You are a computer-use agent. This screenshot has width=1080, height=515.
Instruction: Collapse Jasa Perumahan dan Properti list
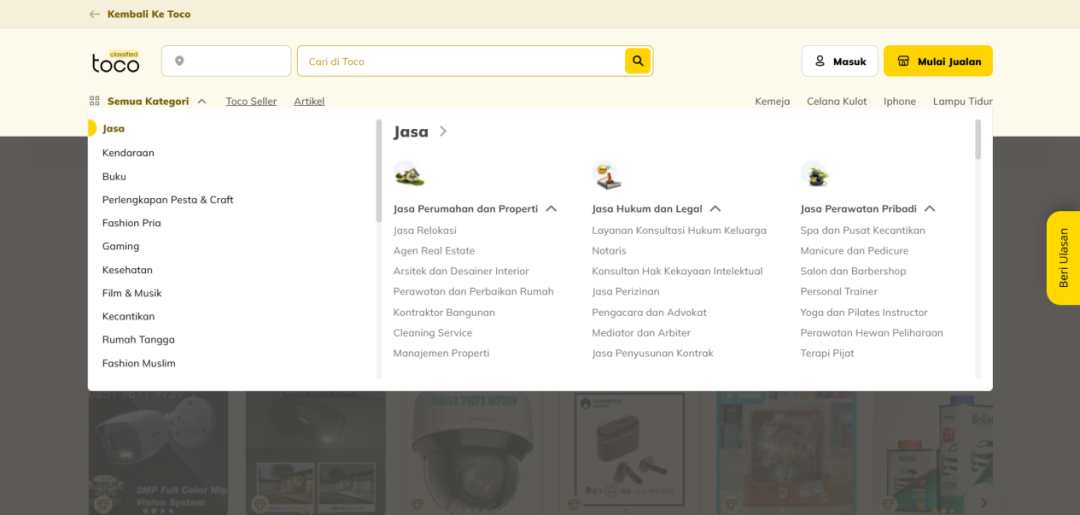pos(551,209)
